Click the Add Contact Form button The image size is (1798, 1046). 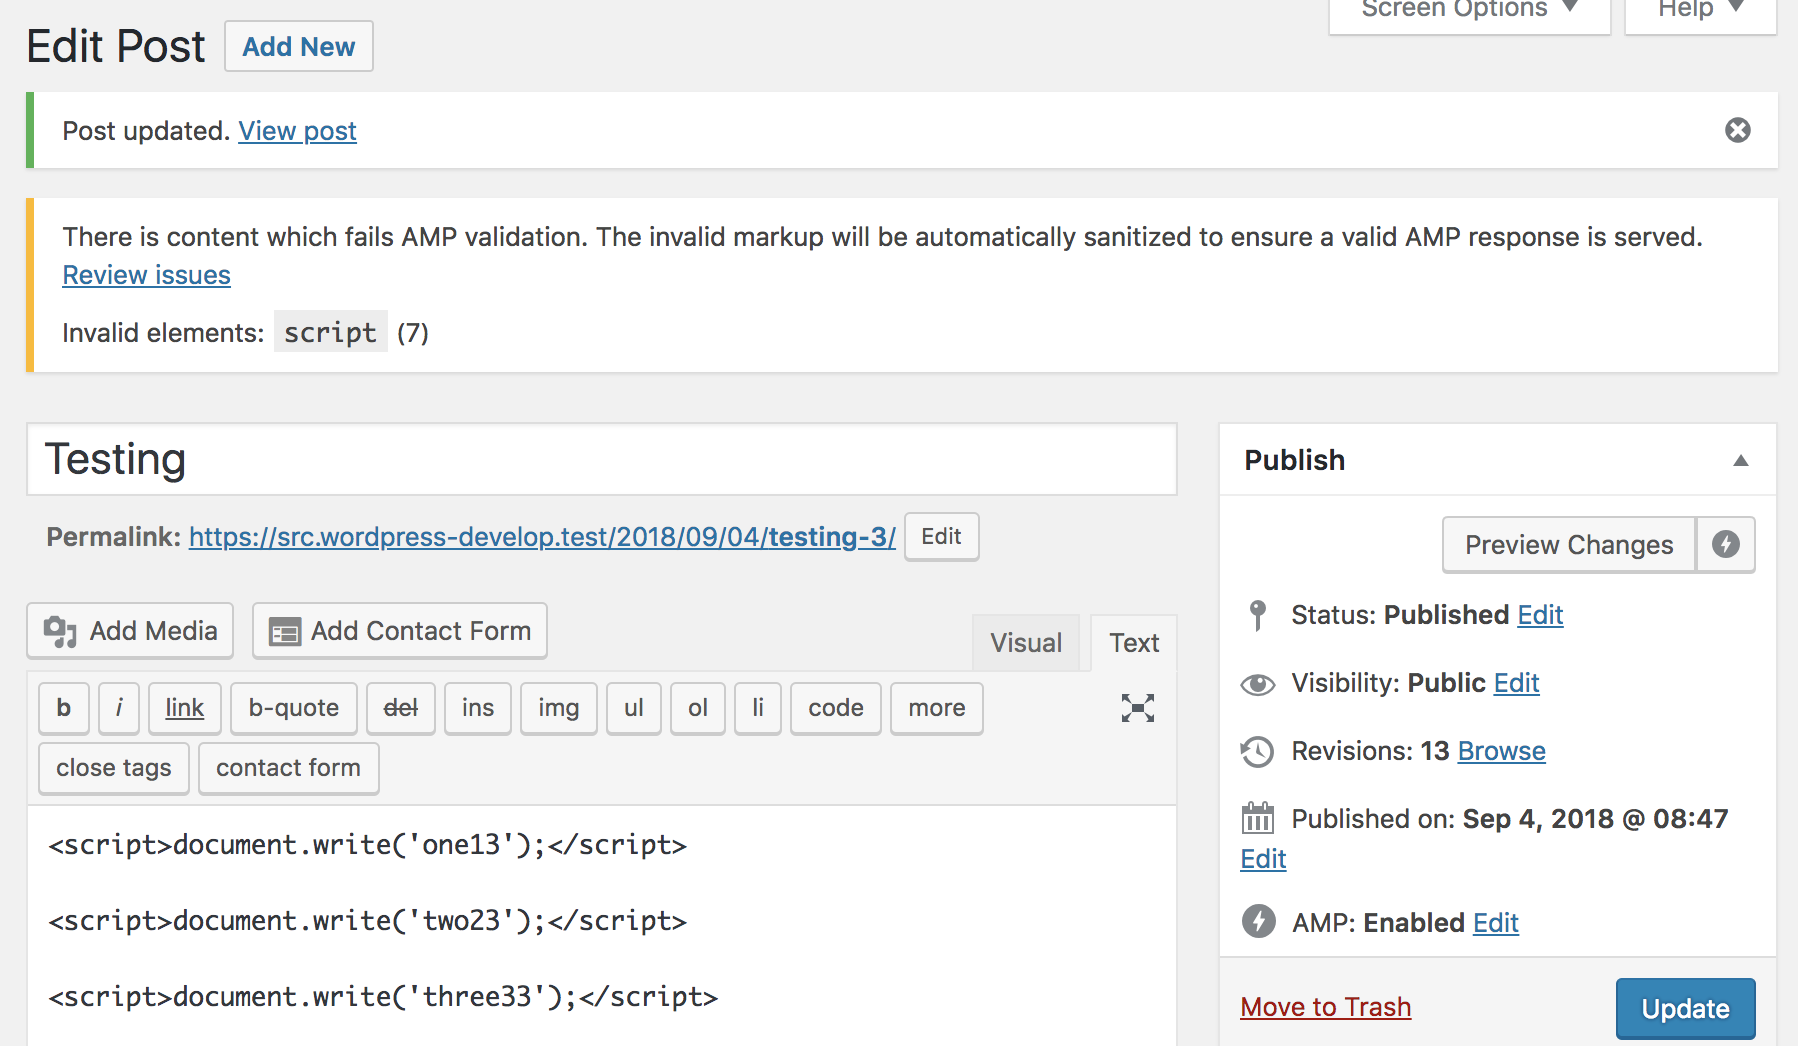point(400,631)
